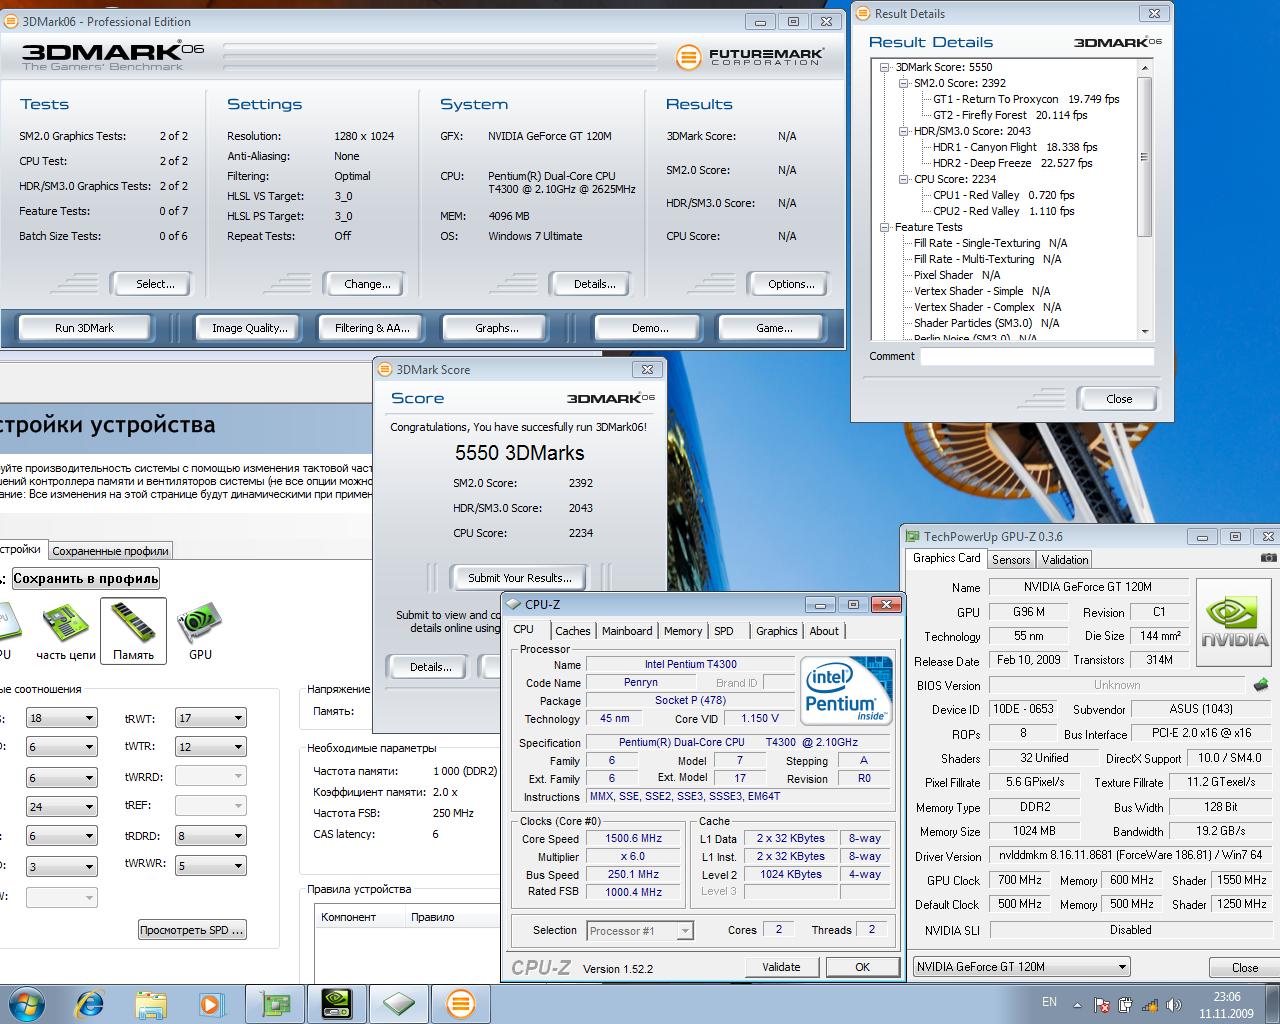Collapse the HDR/SM3.0 Score tree node
Screen dimensions: 1280x1024
(x=904, y=131)
